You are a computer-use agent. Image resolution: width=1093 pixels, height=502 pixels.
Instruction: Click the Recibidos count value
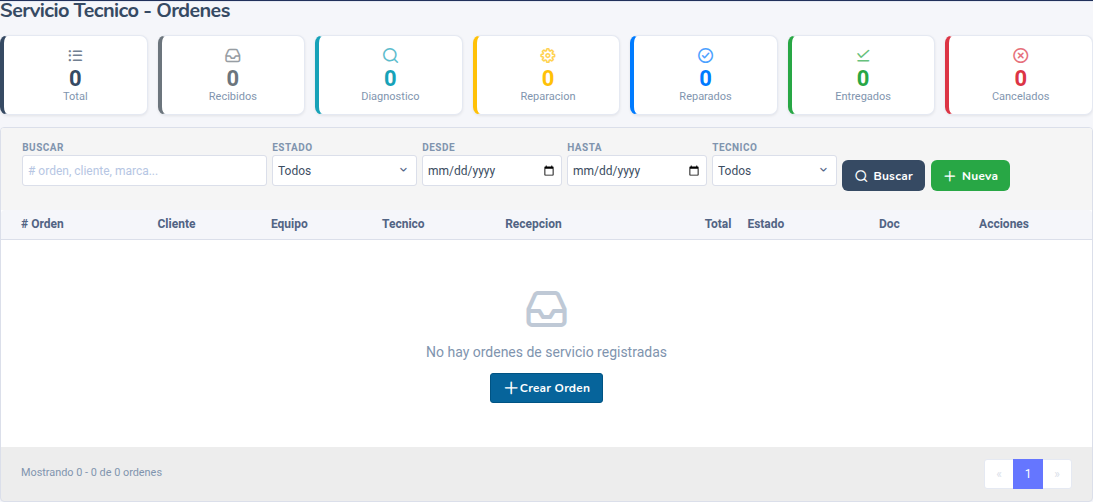point(233,78)
